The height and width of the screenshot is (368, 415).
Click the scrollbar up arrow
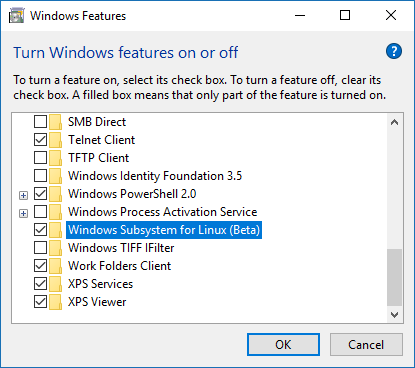point(395,122)
